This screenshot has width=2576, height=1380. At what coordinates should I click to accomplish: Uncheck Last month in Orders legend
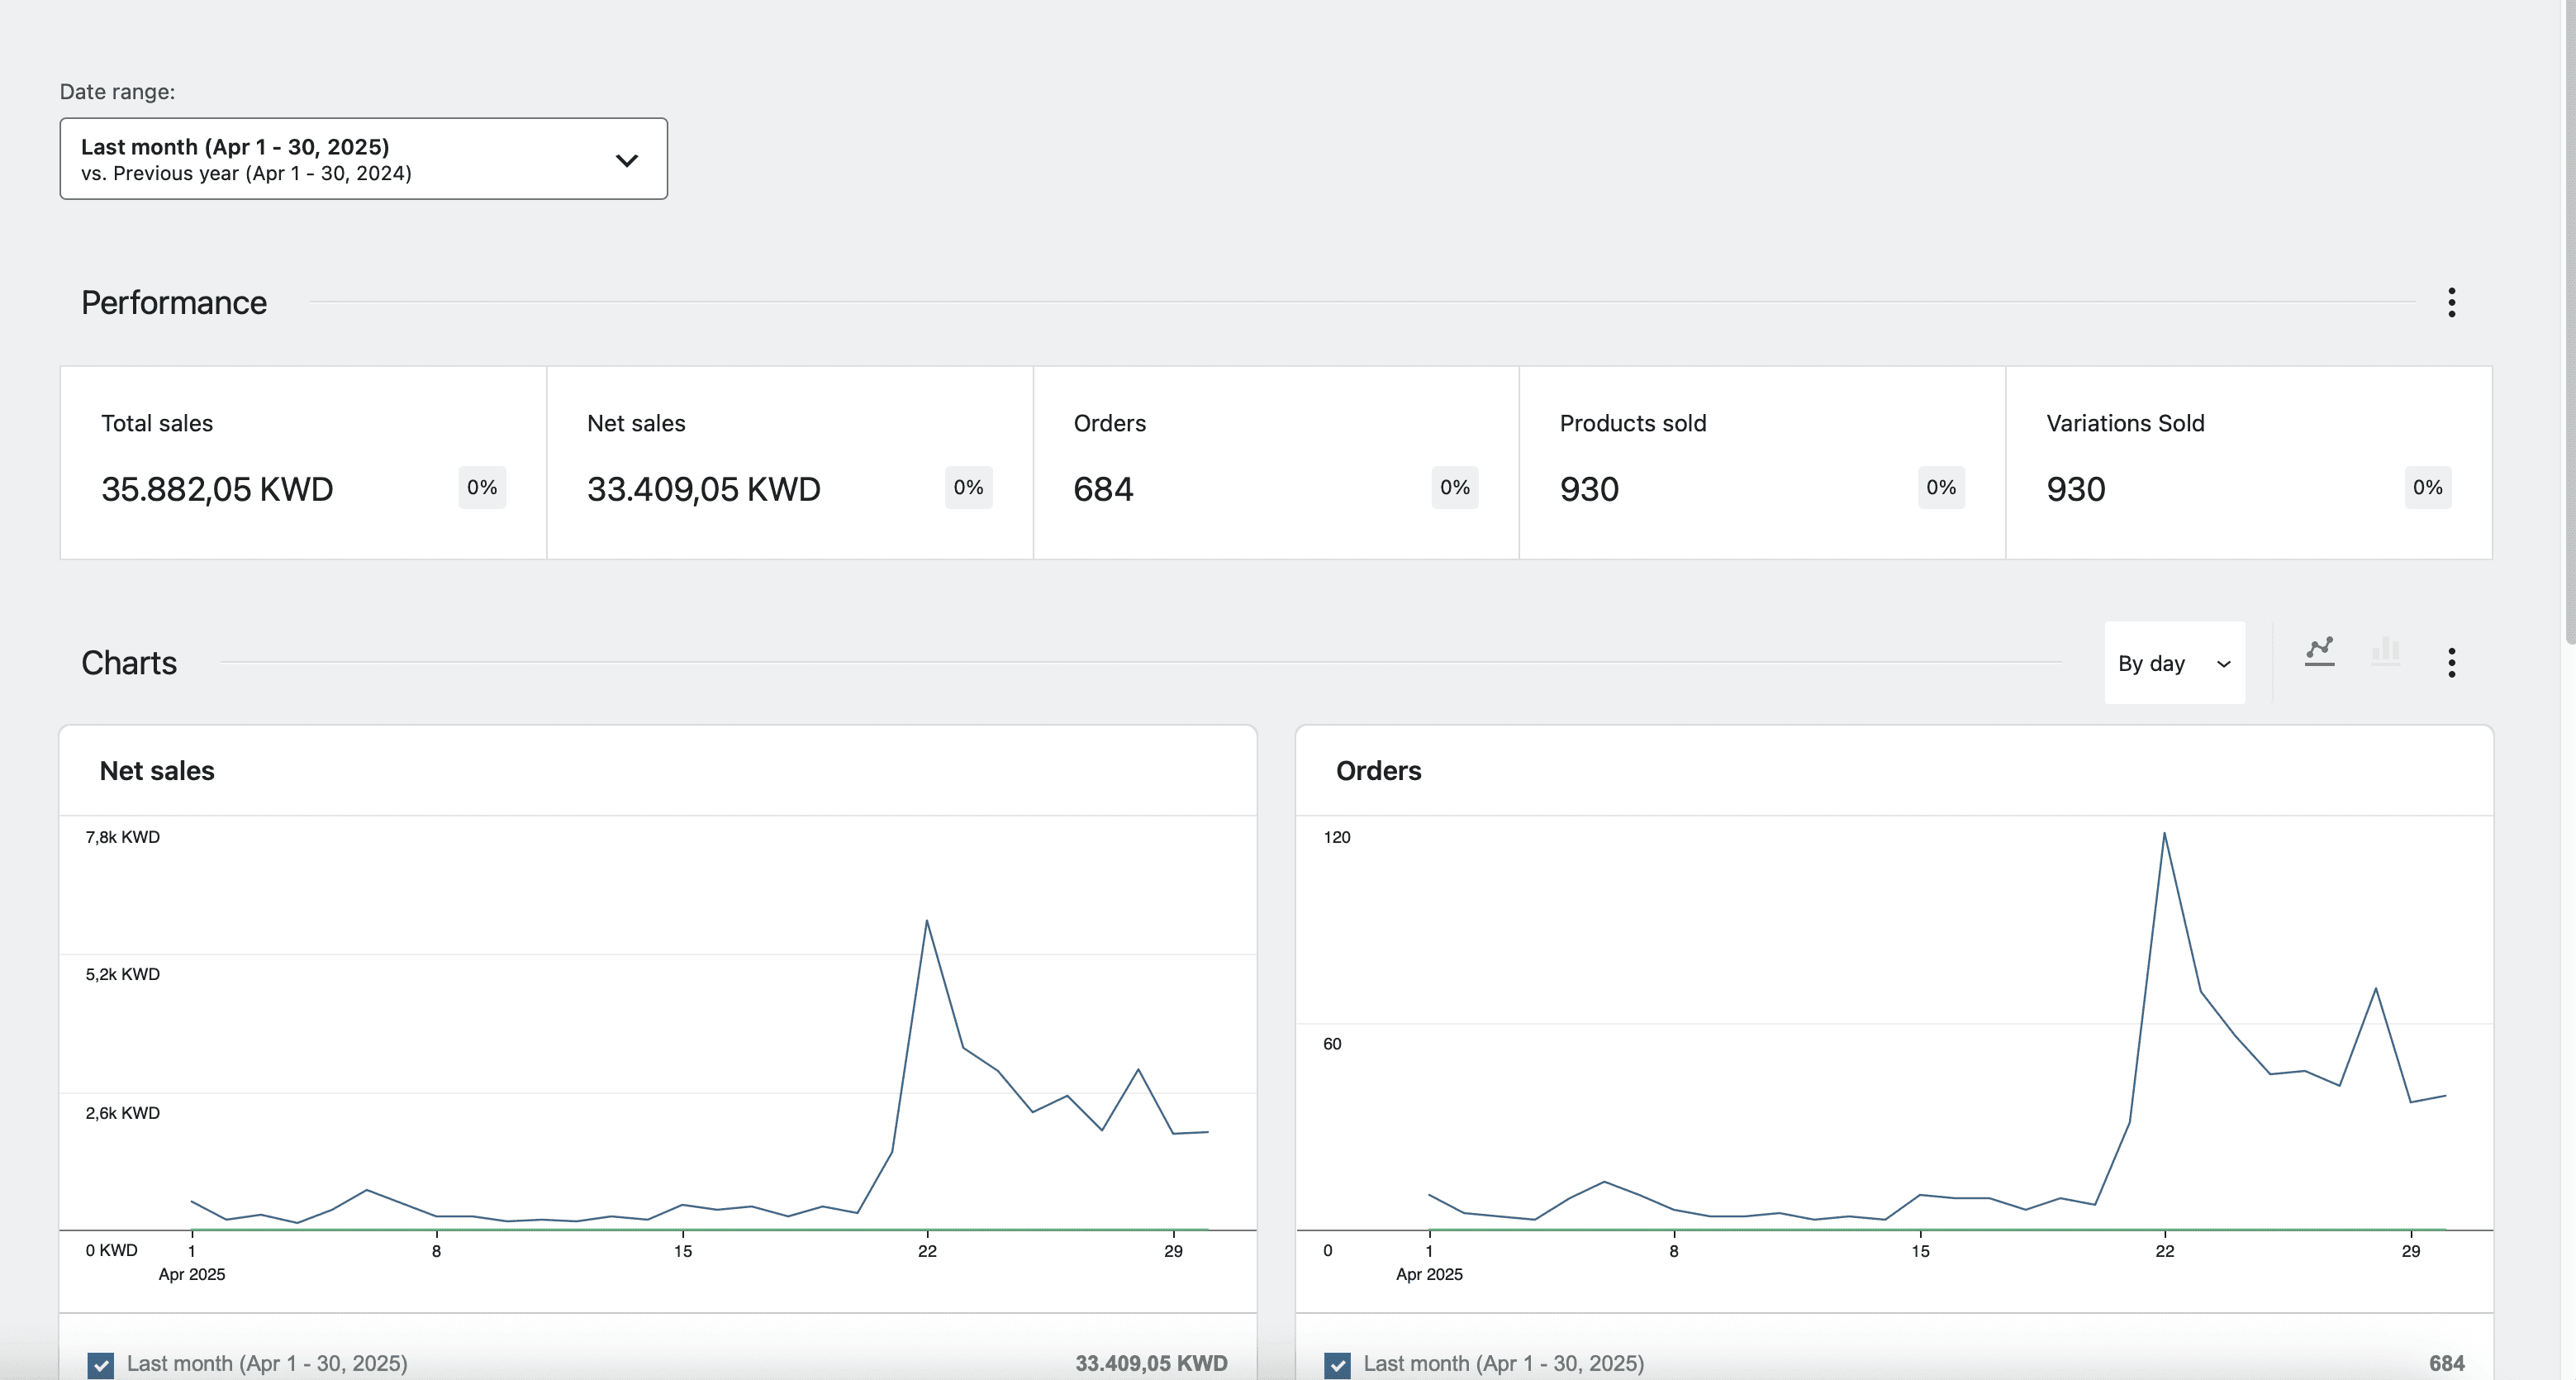coord(1337,1364)
